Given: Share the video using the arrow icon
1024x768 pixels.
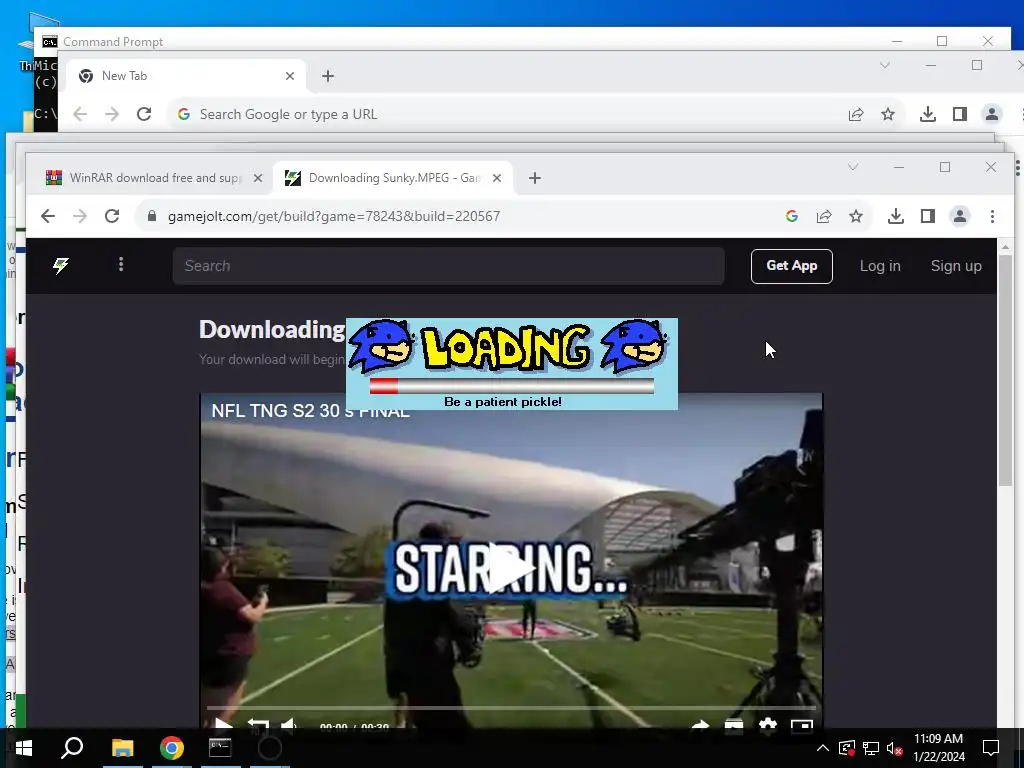Looking at the screenshot, I should 701,724.
